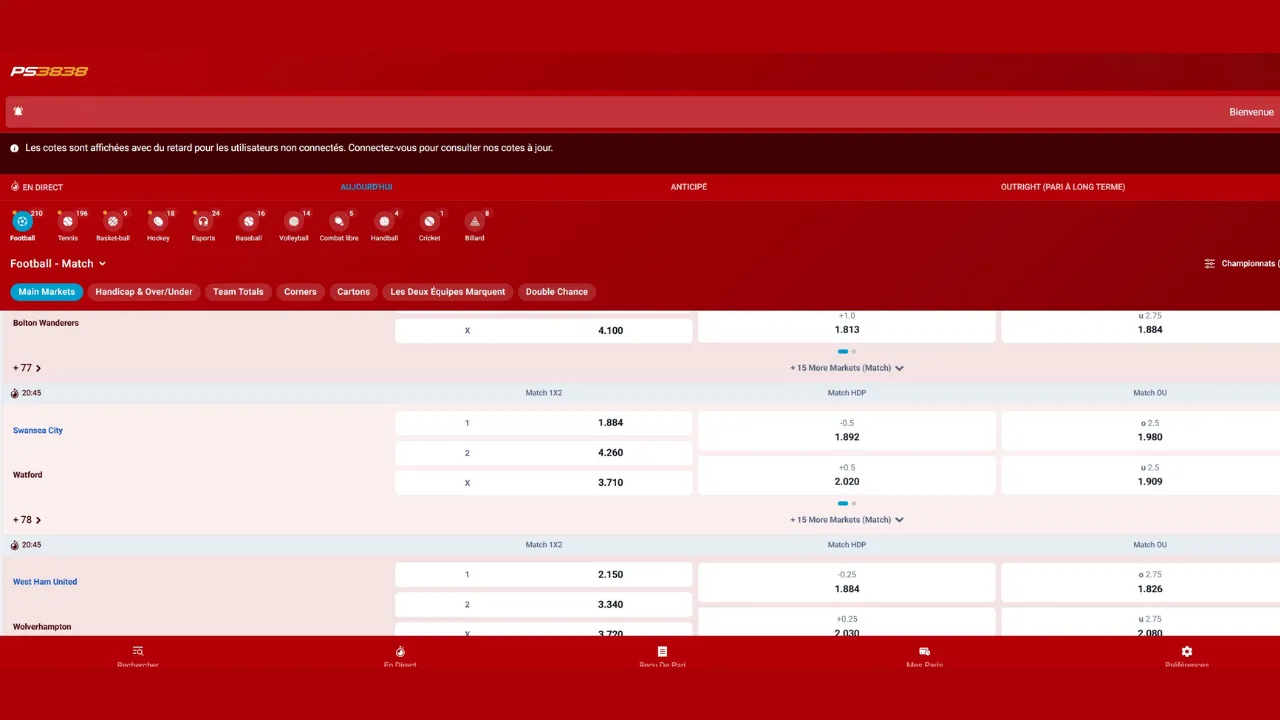
Task: Select West Ham -0.25 handicap at 1.884
Action: coord(847,583)
